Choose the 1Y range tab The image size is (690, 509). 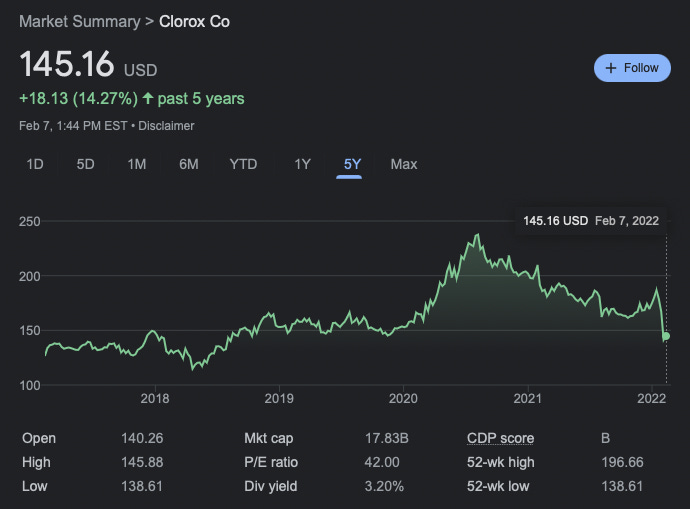coord(302,164)
